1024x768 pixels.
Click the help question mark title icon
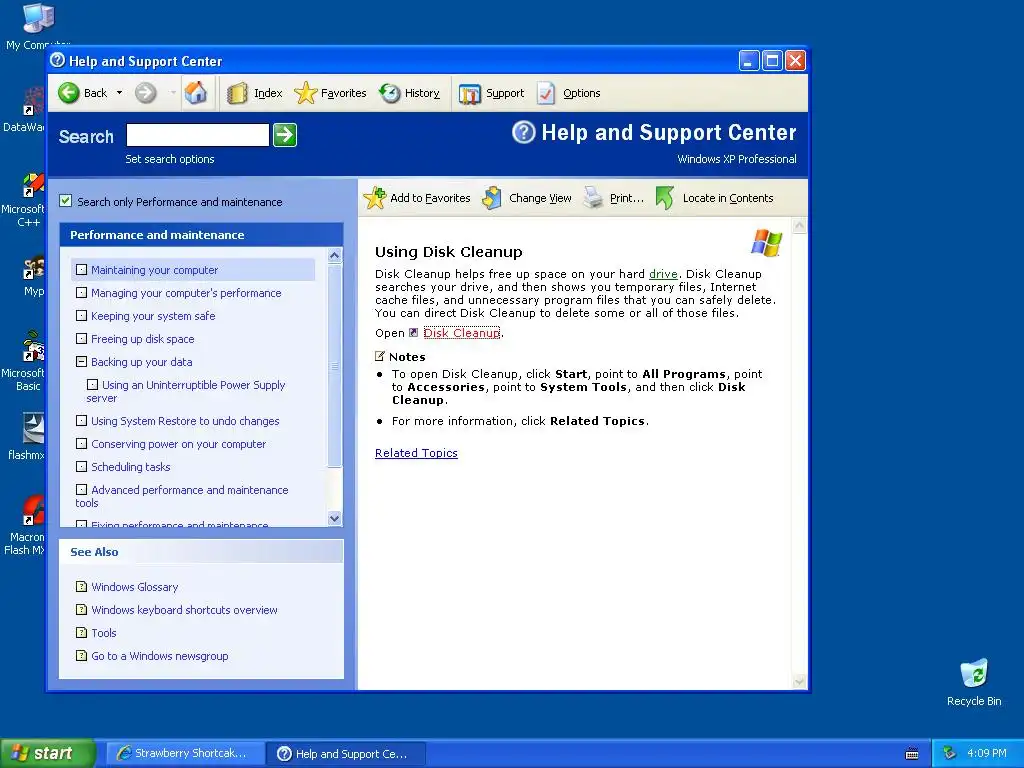point(57,61)
